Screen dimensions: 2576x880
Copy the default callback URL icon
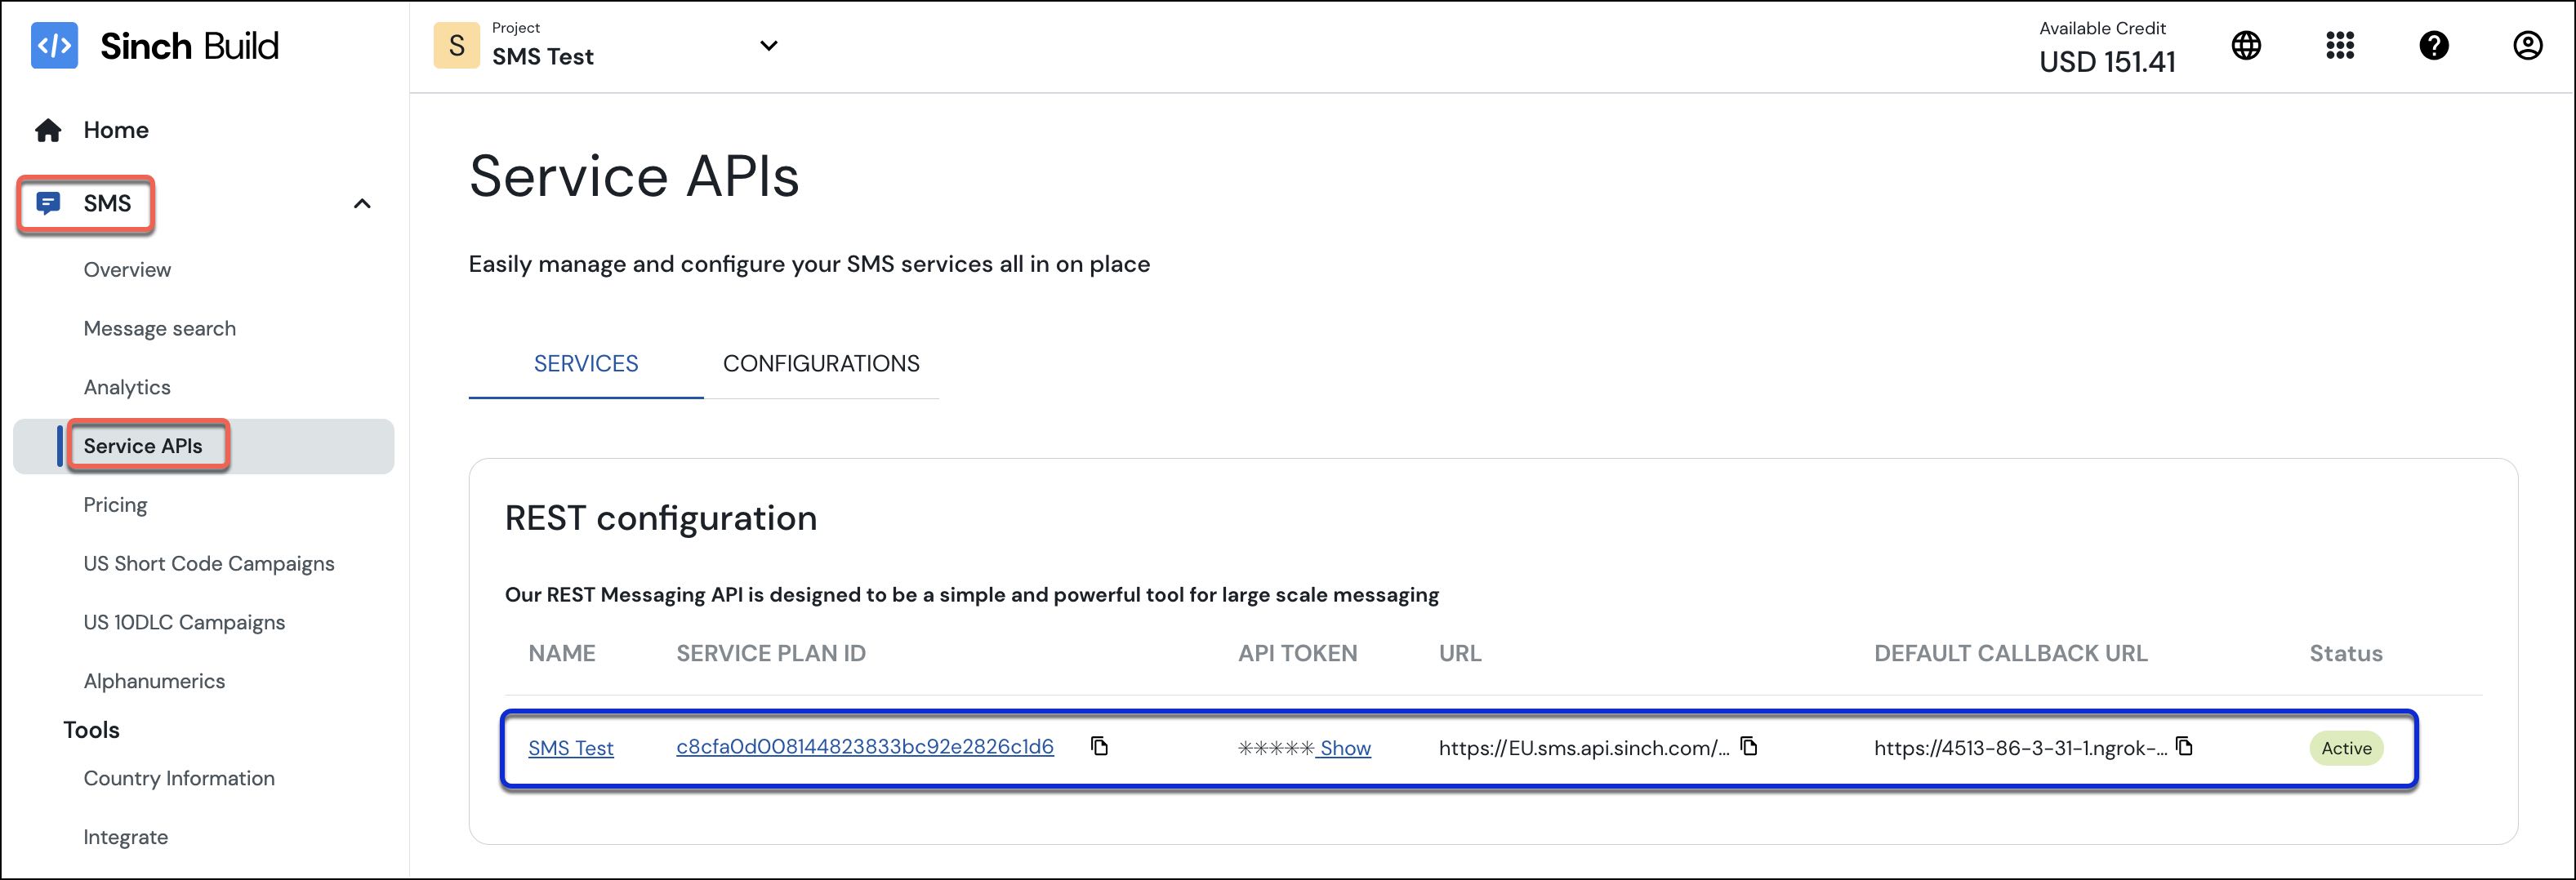tap(2183, 746)
